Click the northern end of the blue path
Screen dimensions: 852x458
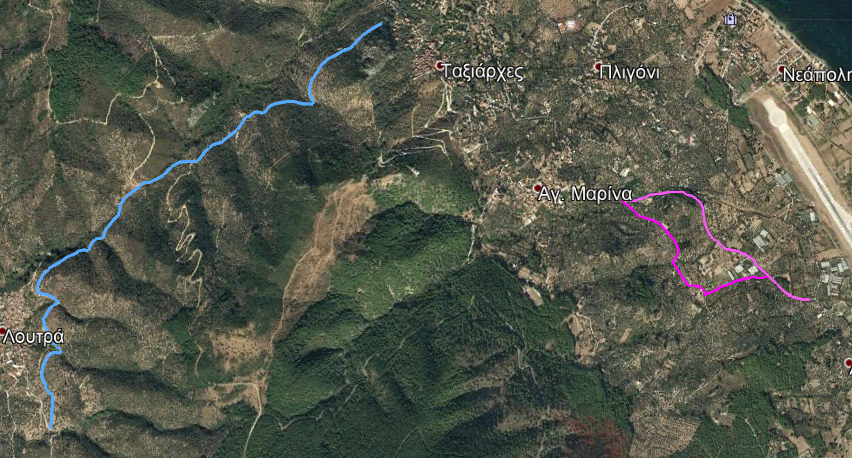pyautogui.click(x=381, y=23)
